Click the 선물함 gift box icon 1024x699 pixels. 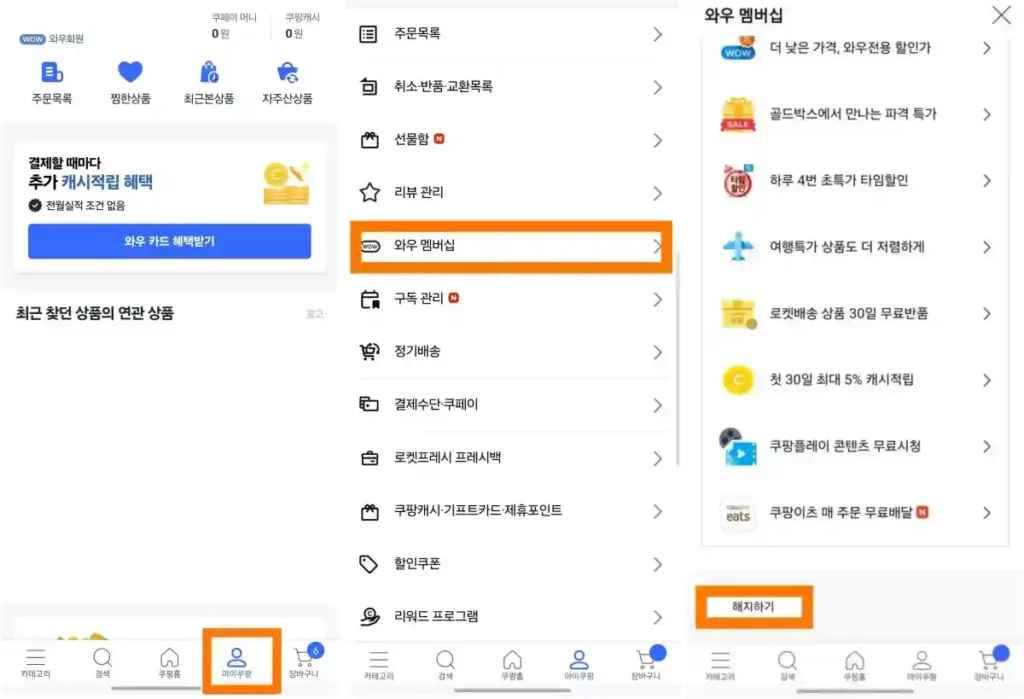[370, 140]
